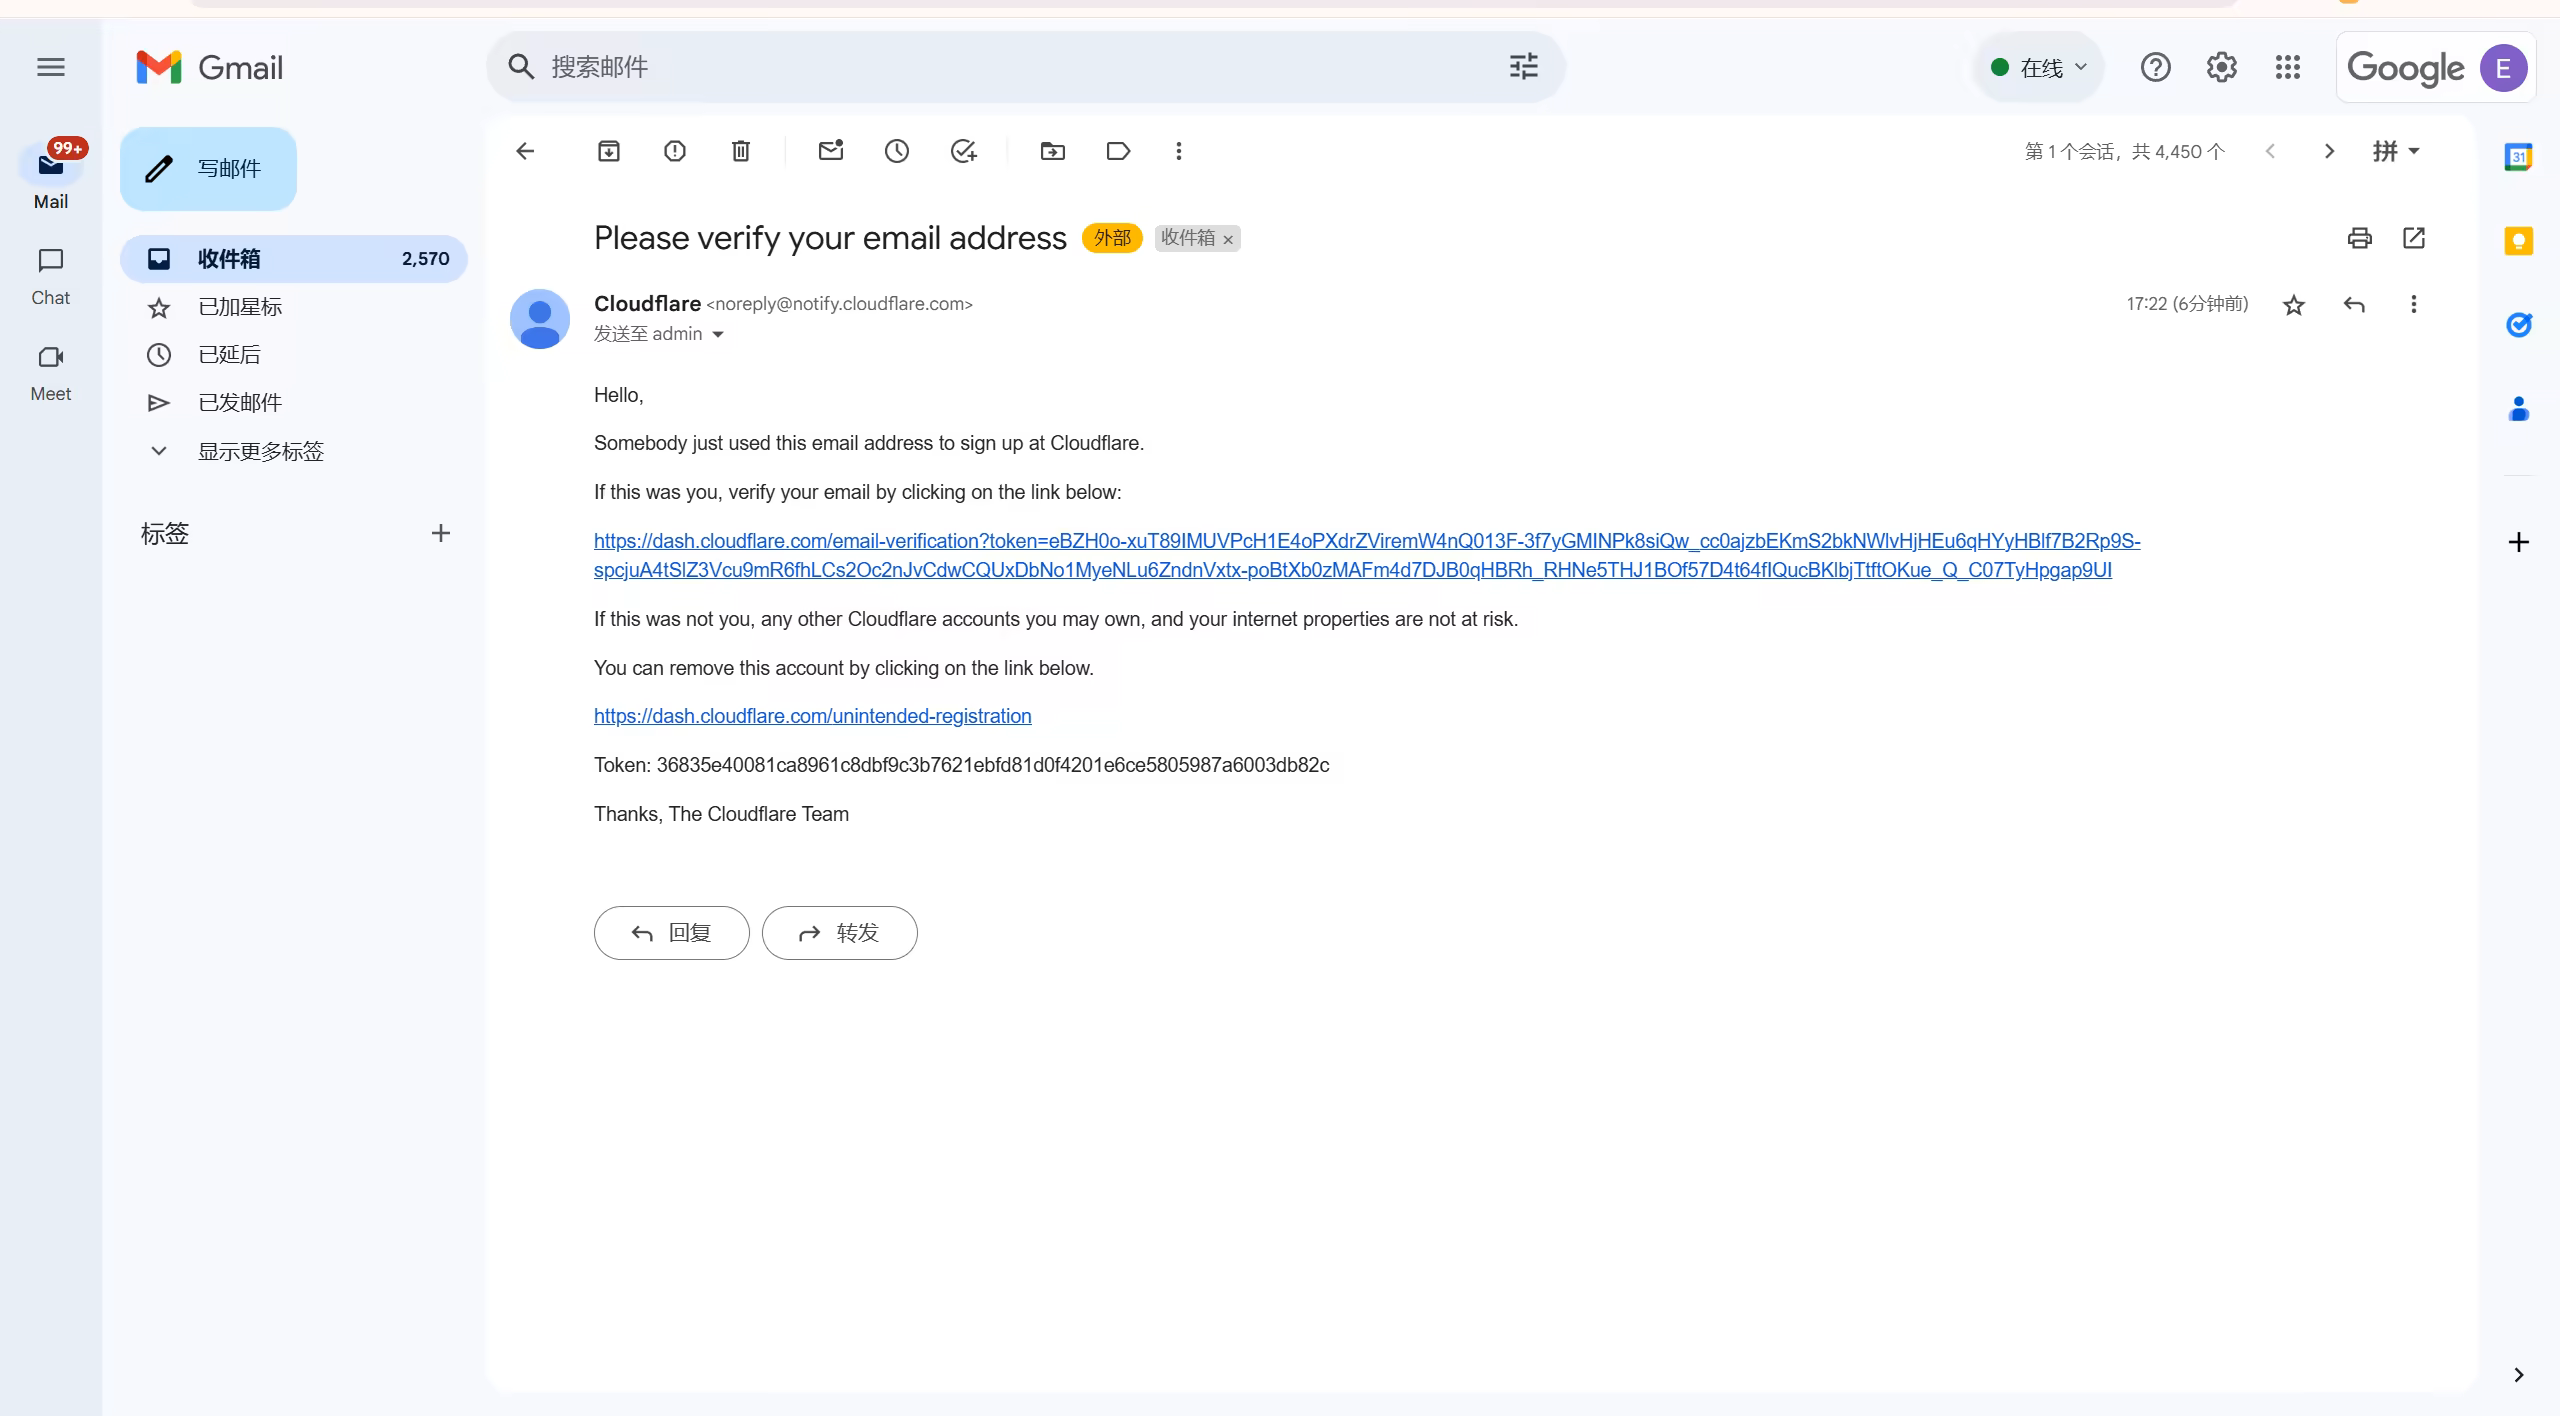
Task: Click the 回复 reply button
Action: point(671,933)
